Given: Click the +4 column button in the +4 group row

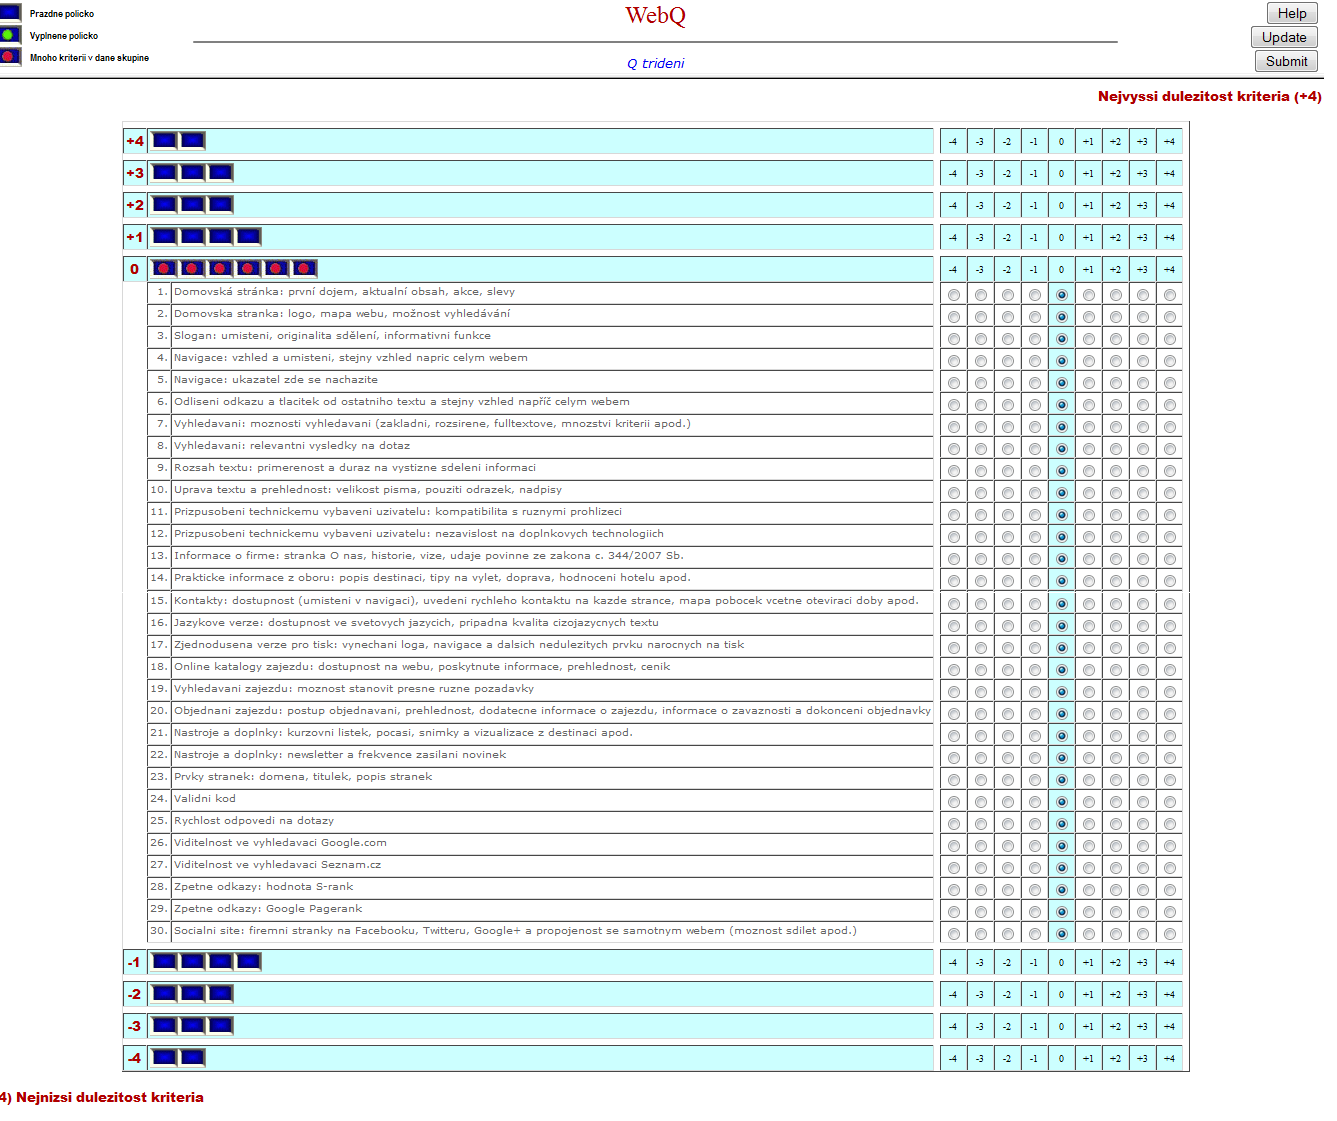Looking at the screenshot, I should [x=1169, y=141].
